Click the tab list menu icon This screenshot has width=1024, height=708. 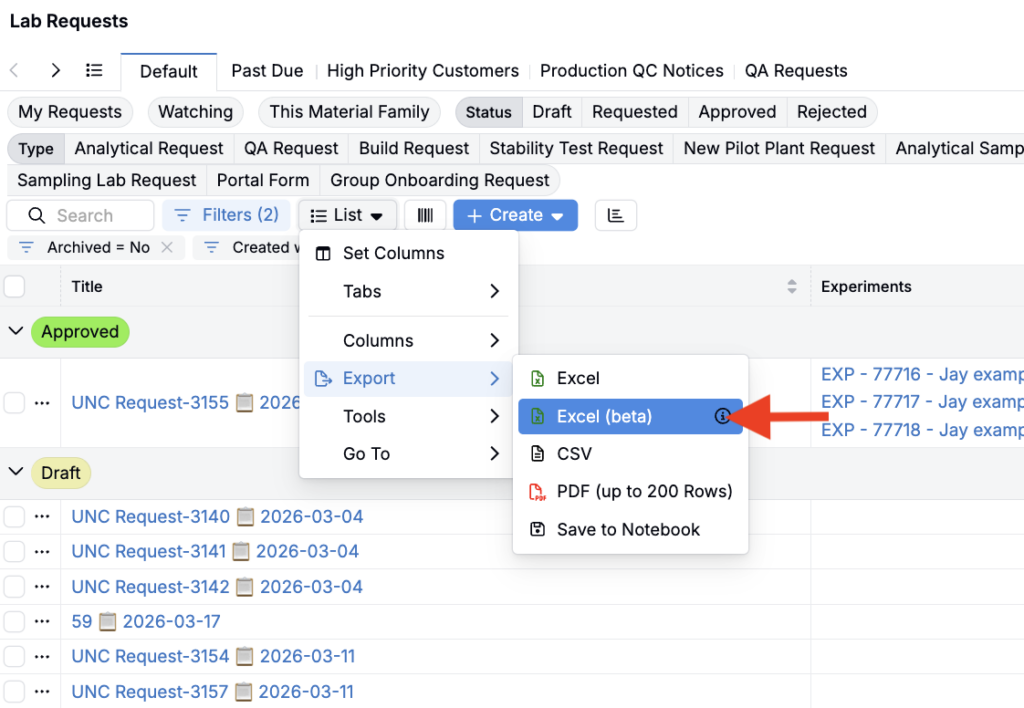(94, 71)
